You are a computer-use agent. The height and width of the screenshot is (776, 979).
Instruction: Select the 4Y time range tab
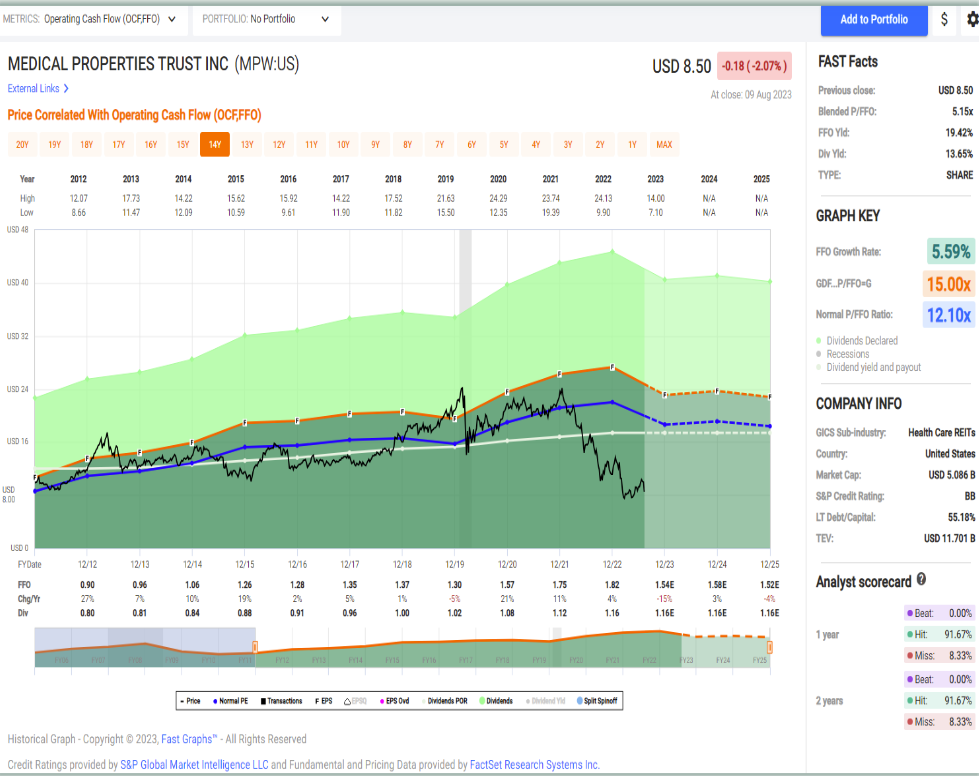pyautogui.click(x=536, y=144)
